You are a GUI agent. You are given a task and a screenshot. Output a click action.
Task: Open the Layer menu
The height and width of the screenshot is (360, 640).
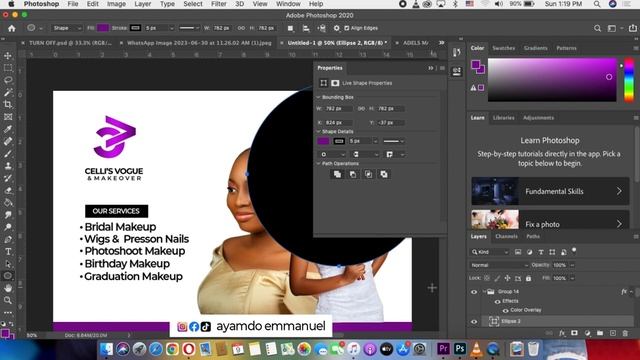coord(142,4)
